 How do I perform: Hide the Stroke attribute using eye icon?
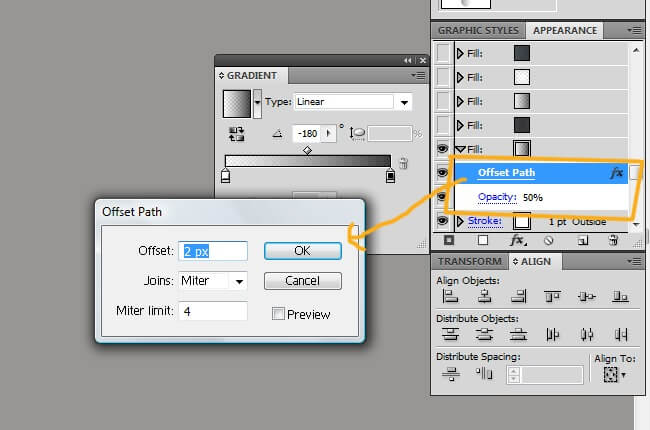[443, 221]
